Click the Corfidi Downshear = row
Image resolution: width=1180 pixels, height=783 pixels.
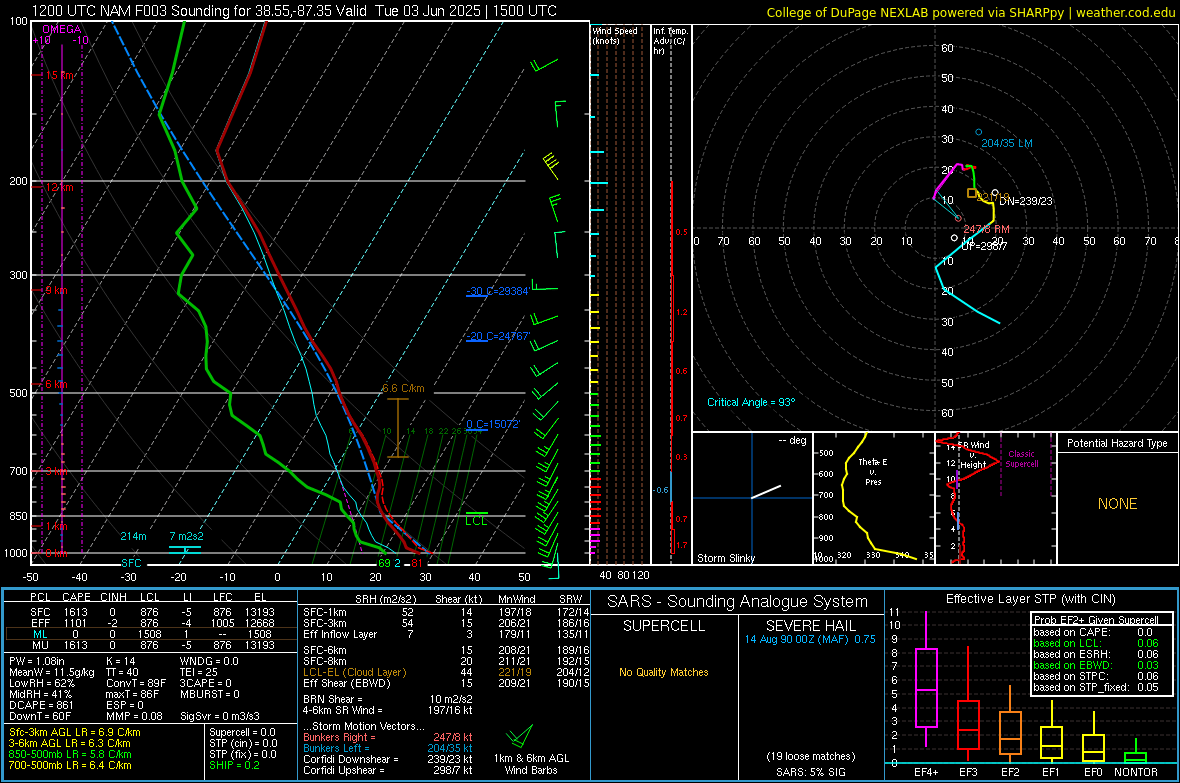click(388, 759)
